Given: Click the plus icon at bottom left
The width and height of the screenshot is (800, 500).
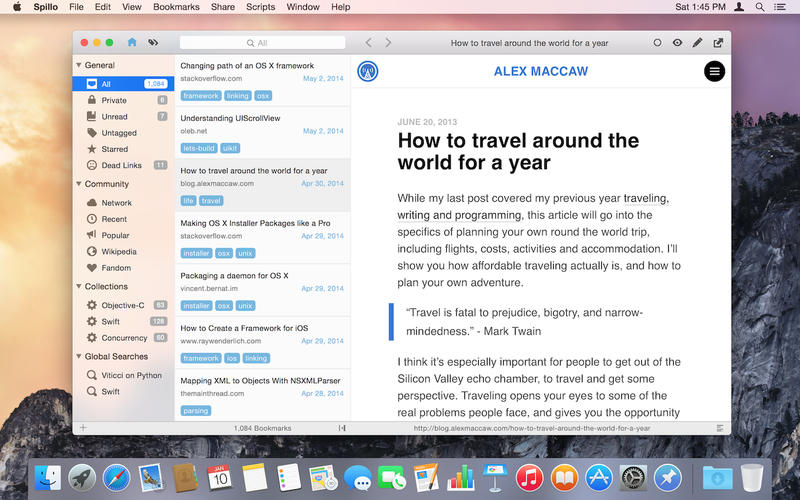Looking at the screenshot, I should [x=83, y=428].
